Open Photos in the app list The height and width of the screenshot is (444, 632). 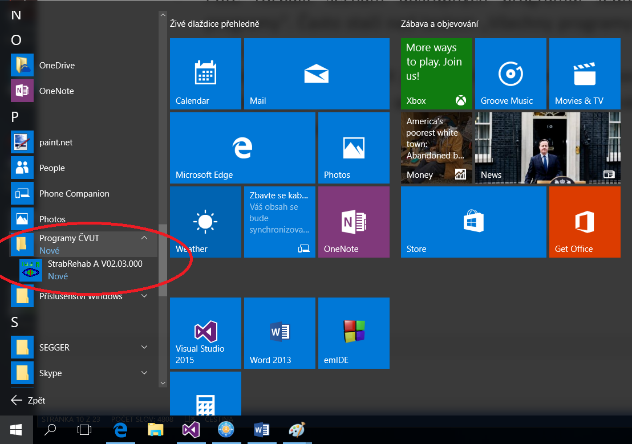(x=83, y=219)
